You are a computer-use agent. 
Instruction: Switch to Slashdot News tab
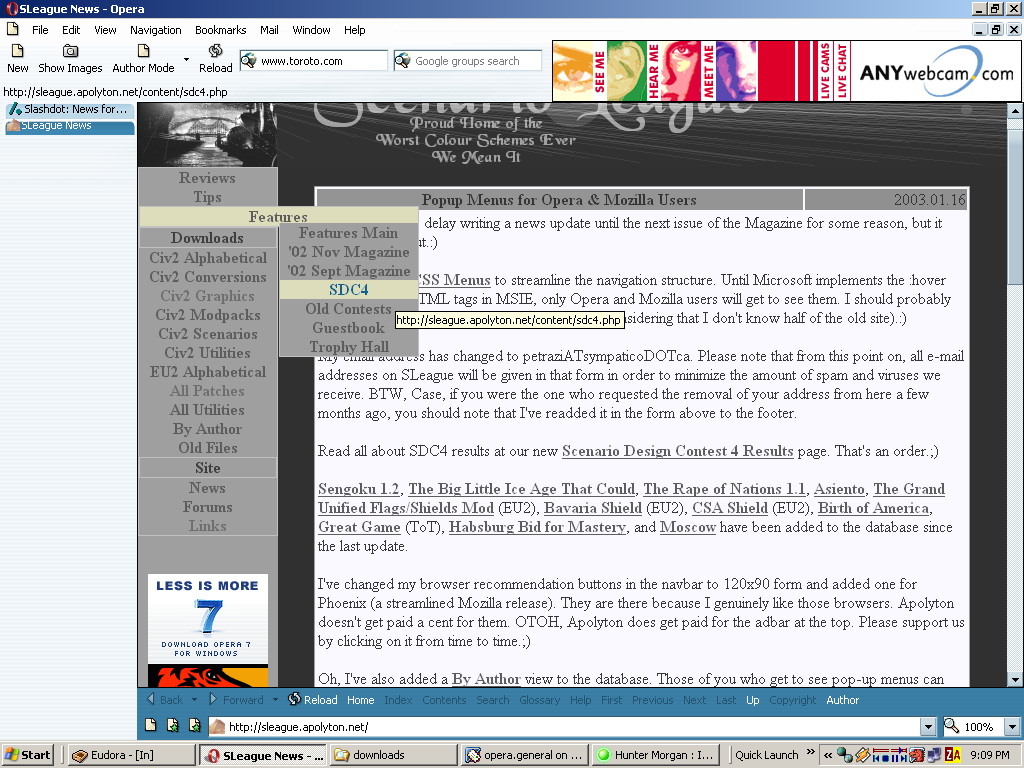(x=70, y=109)
